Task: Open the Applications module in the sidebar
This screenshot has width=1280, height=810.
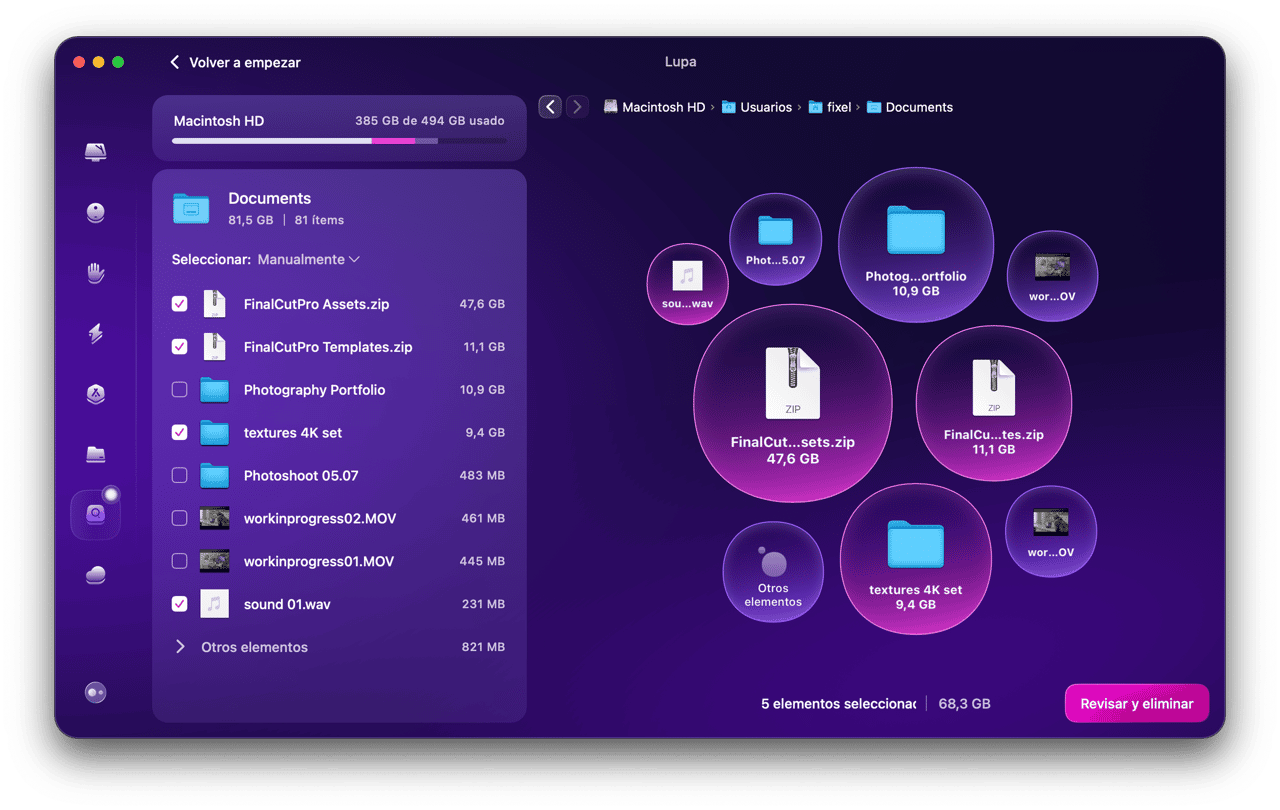Action: [96, 394]
